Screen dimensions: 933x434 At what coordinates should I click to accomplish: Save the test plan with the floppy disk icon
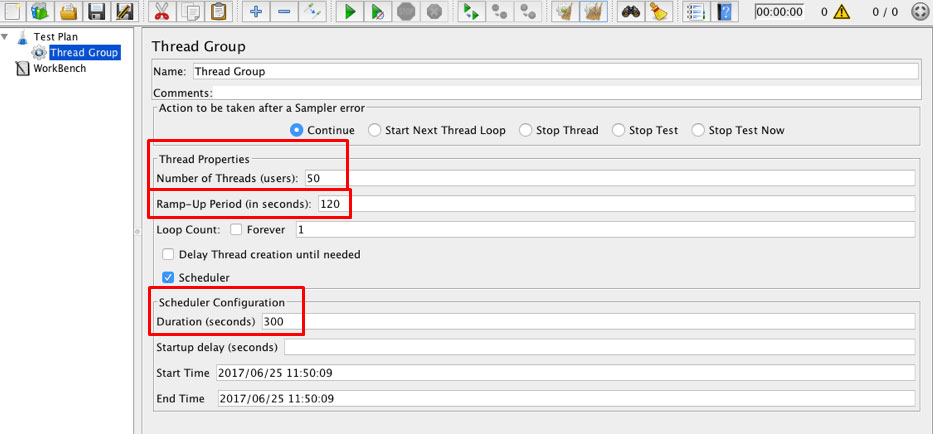(97, 11)
